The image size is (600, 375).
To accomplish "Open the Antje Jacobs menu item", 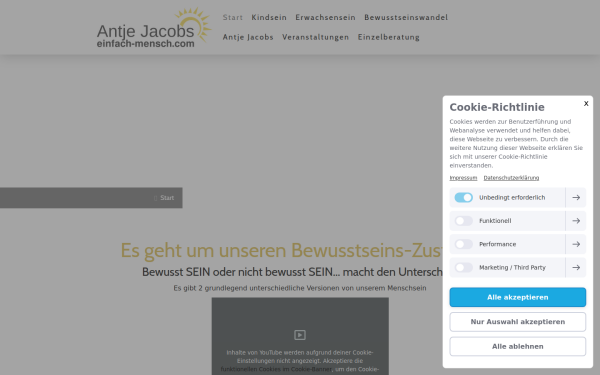I will tap(248, 37).
